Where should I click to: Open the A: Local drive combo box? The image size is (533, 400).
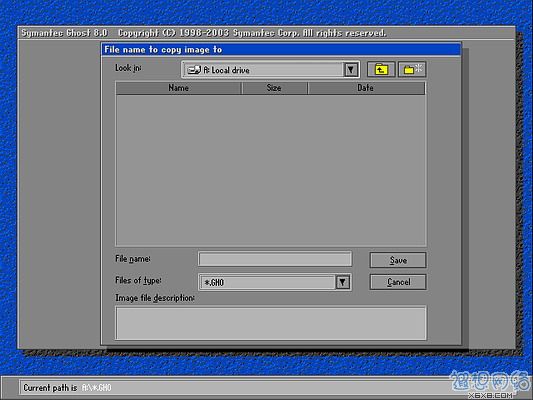tap(271, 70)
